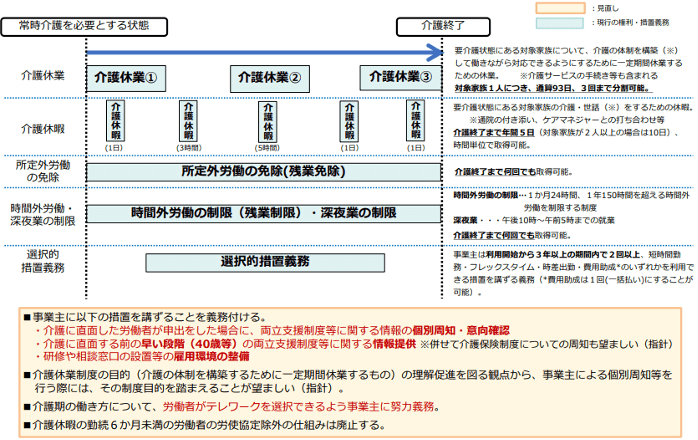Viewport: 698px width, 440px height.
Task: Click the 常時介護を必要とする状態 header box
Action: coord(79,23)
